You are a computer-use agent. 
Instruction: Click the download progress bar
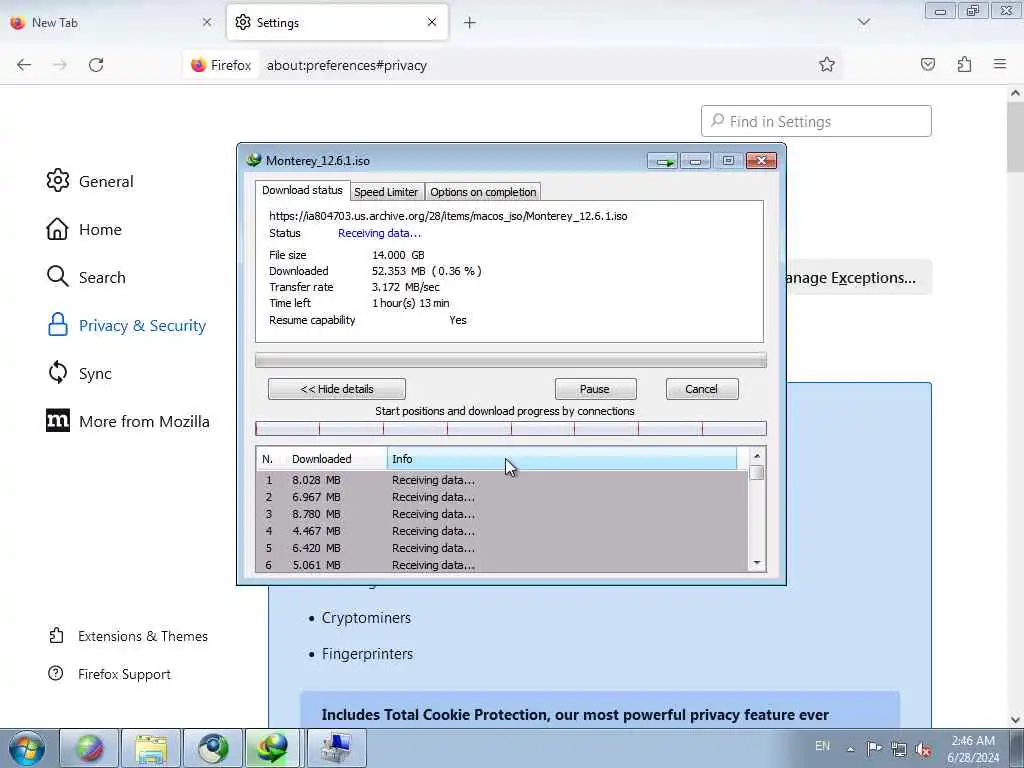click(511, 360)
